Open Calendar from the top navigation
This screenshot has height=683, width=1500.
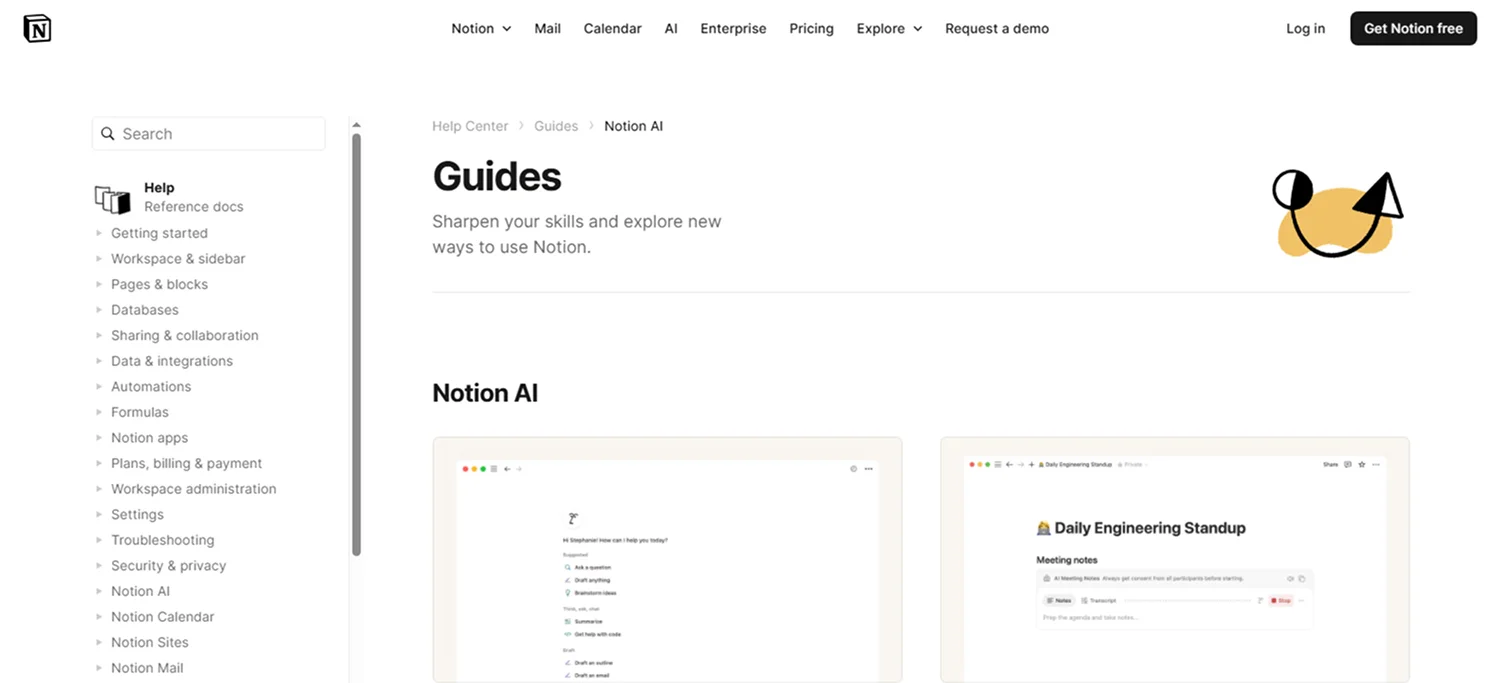pyautogui.click(x=612, y=29)
